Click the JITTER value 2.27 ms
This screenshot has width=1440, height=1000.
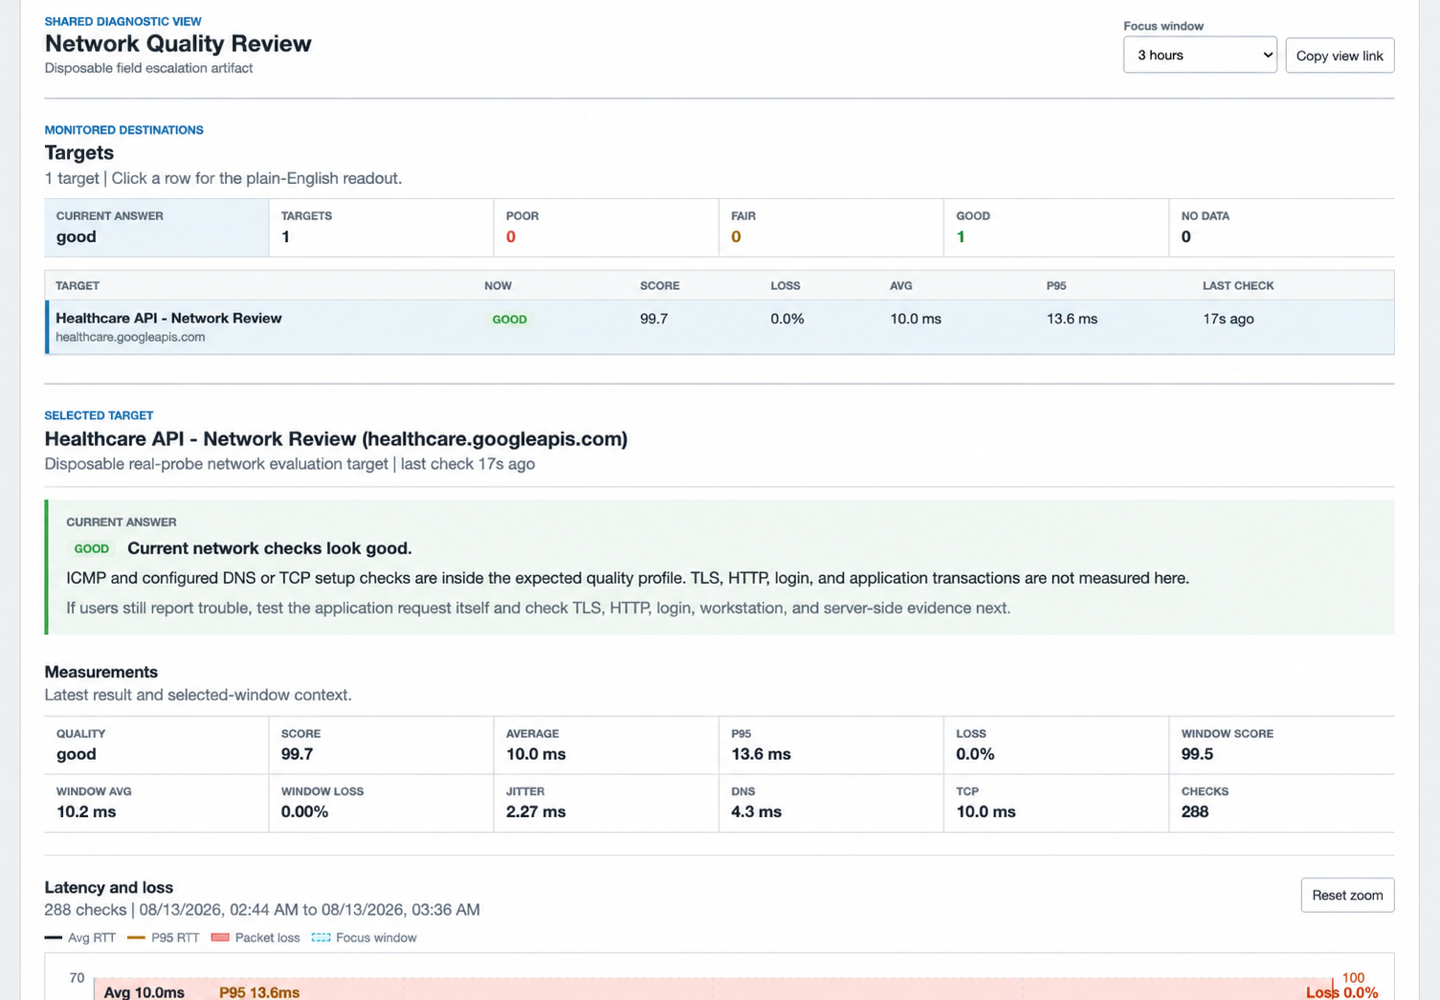pos(536,812)
